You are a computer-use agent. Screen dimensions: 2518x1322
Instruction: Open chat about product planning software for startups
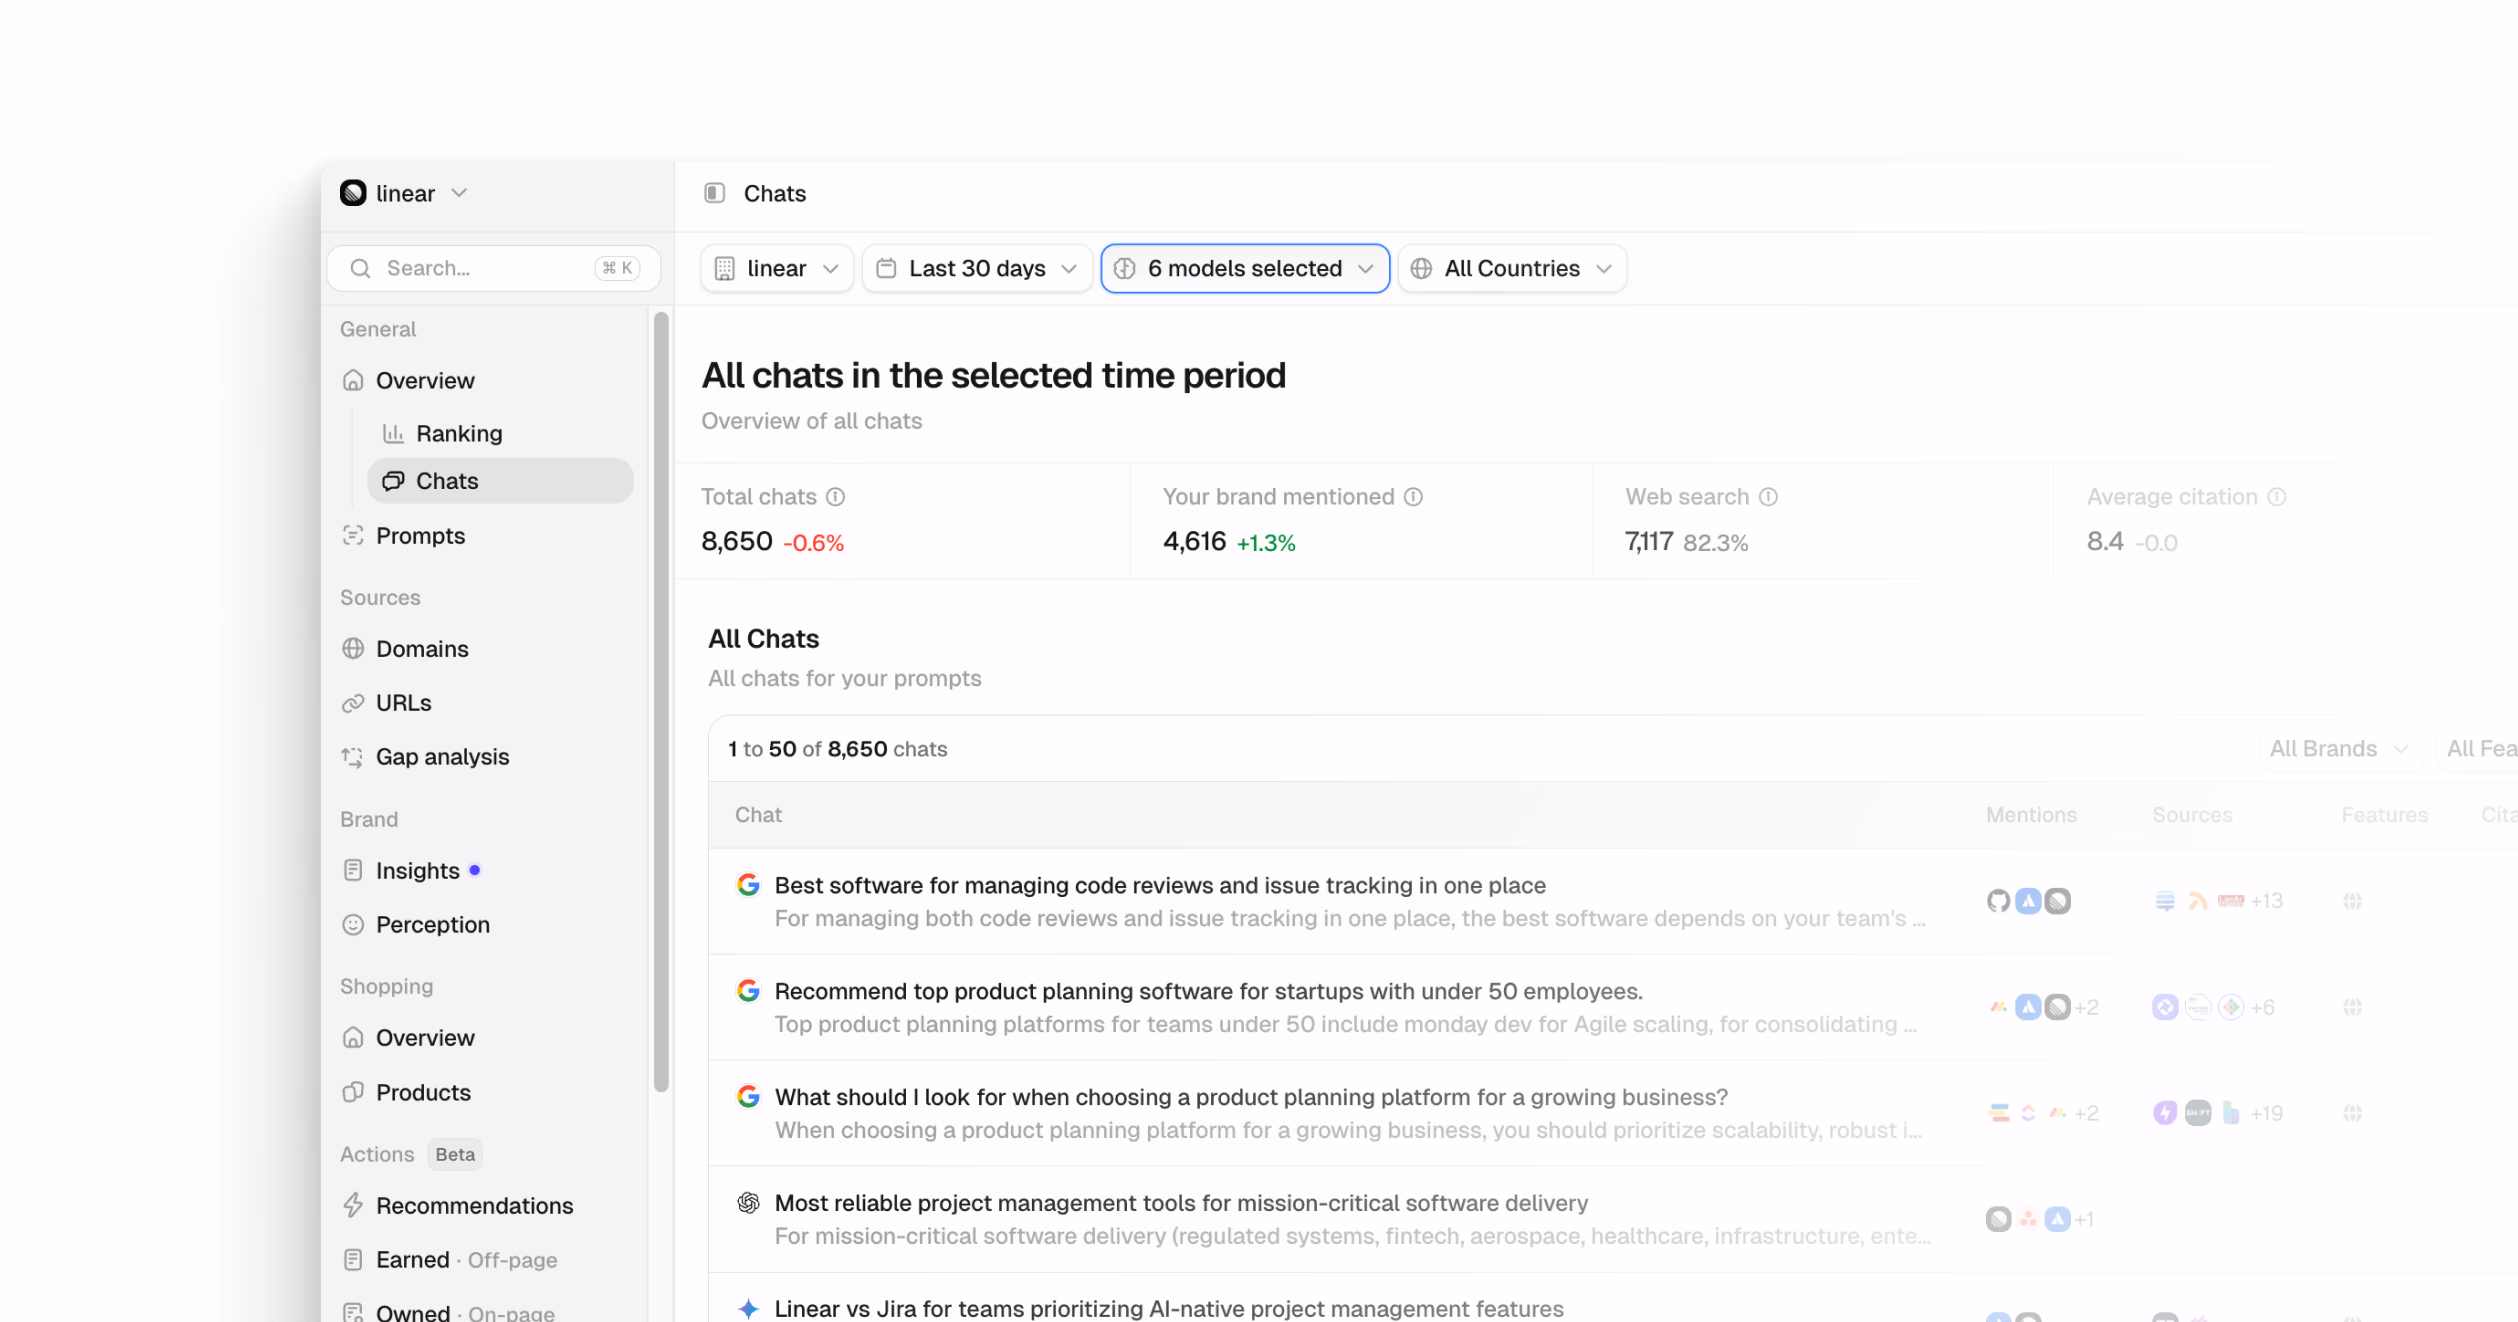point(1208,992)
